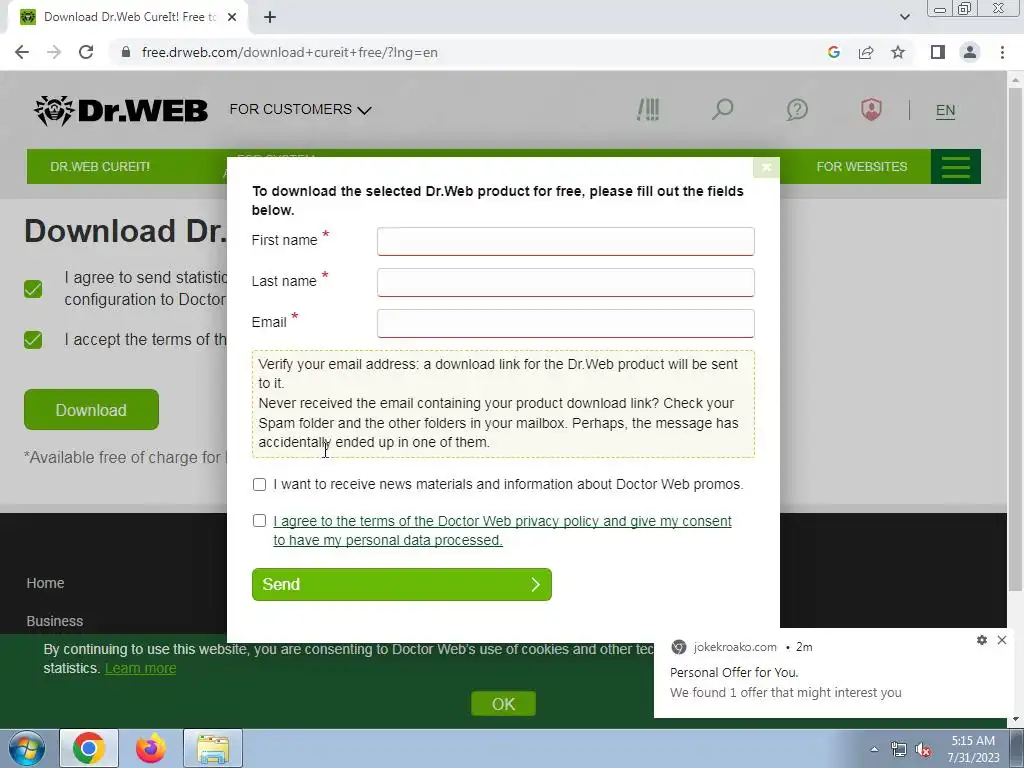
Task: Open the Dr.Web support question icon
Action: pyautogui.click(x=797, y=109)
